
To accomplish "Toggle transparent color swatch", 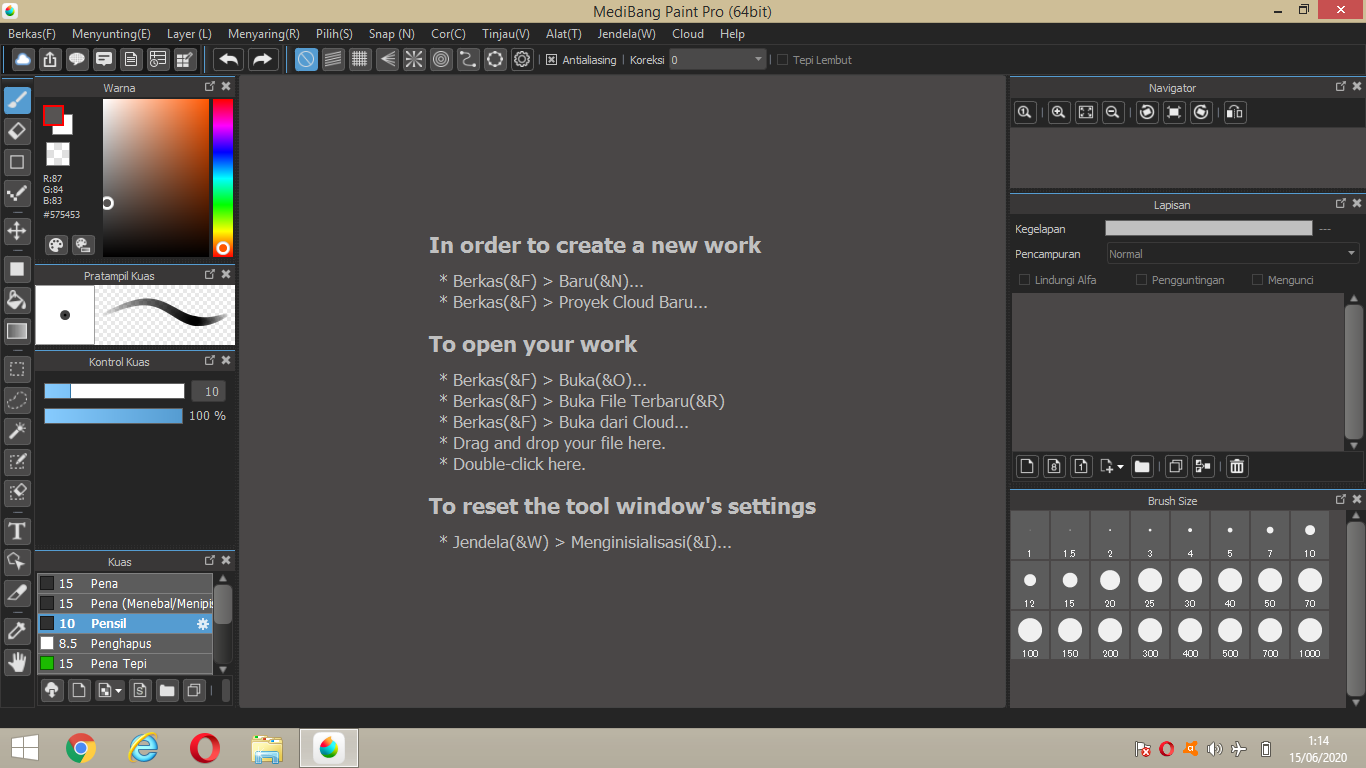I will click(x=58, y=154).
